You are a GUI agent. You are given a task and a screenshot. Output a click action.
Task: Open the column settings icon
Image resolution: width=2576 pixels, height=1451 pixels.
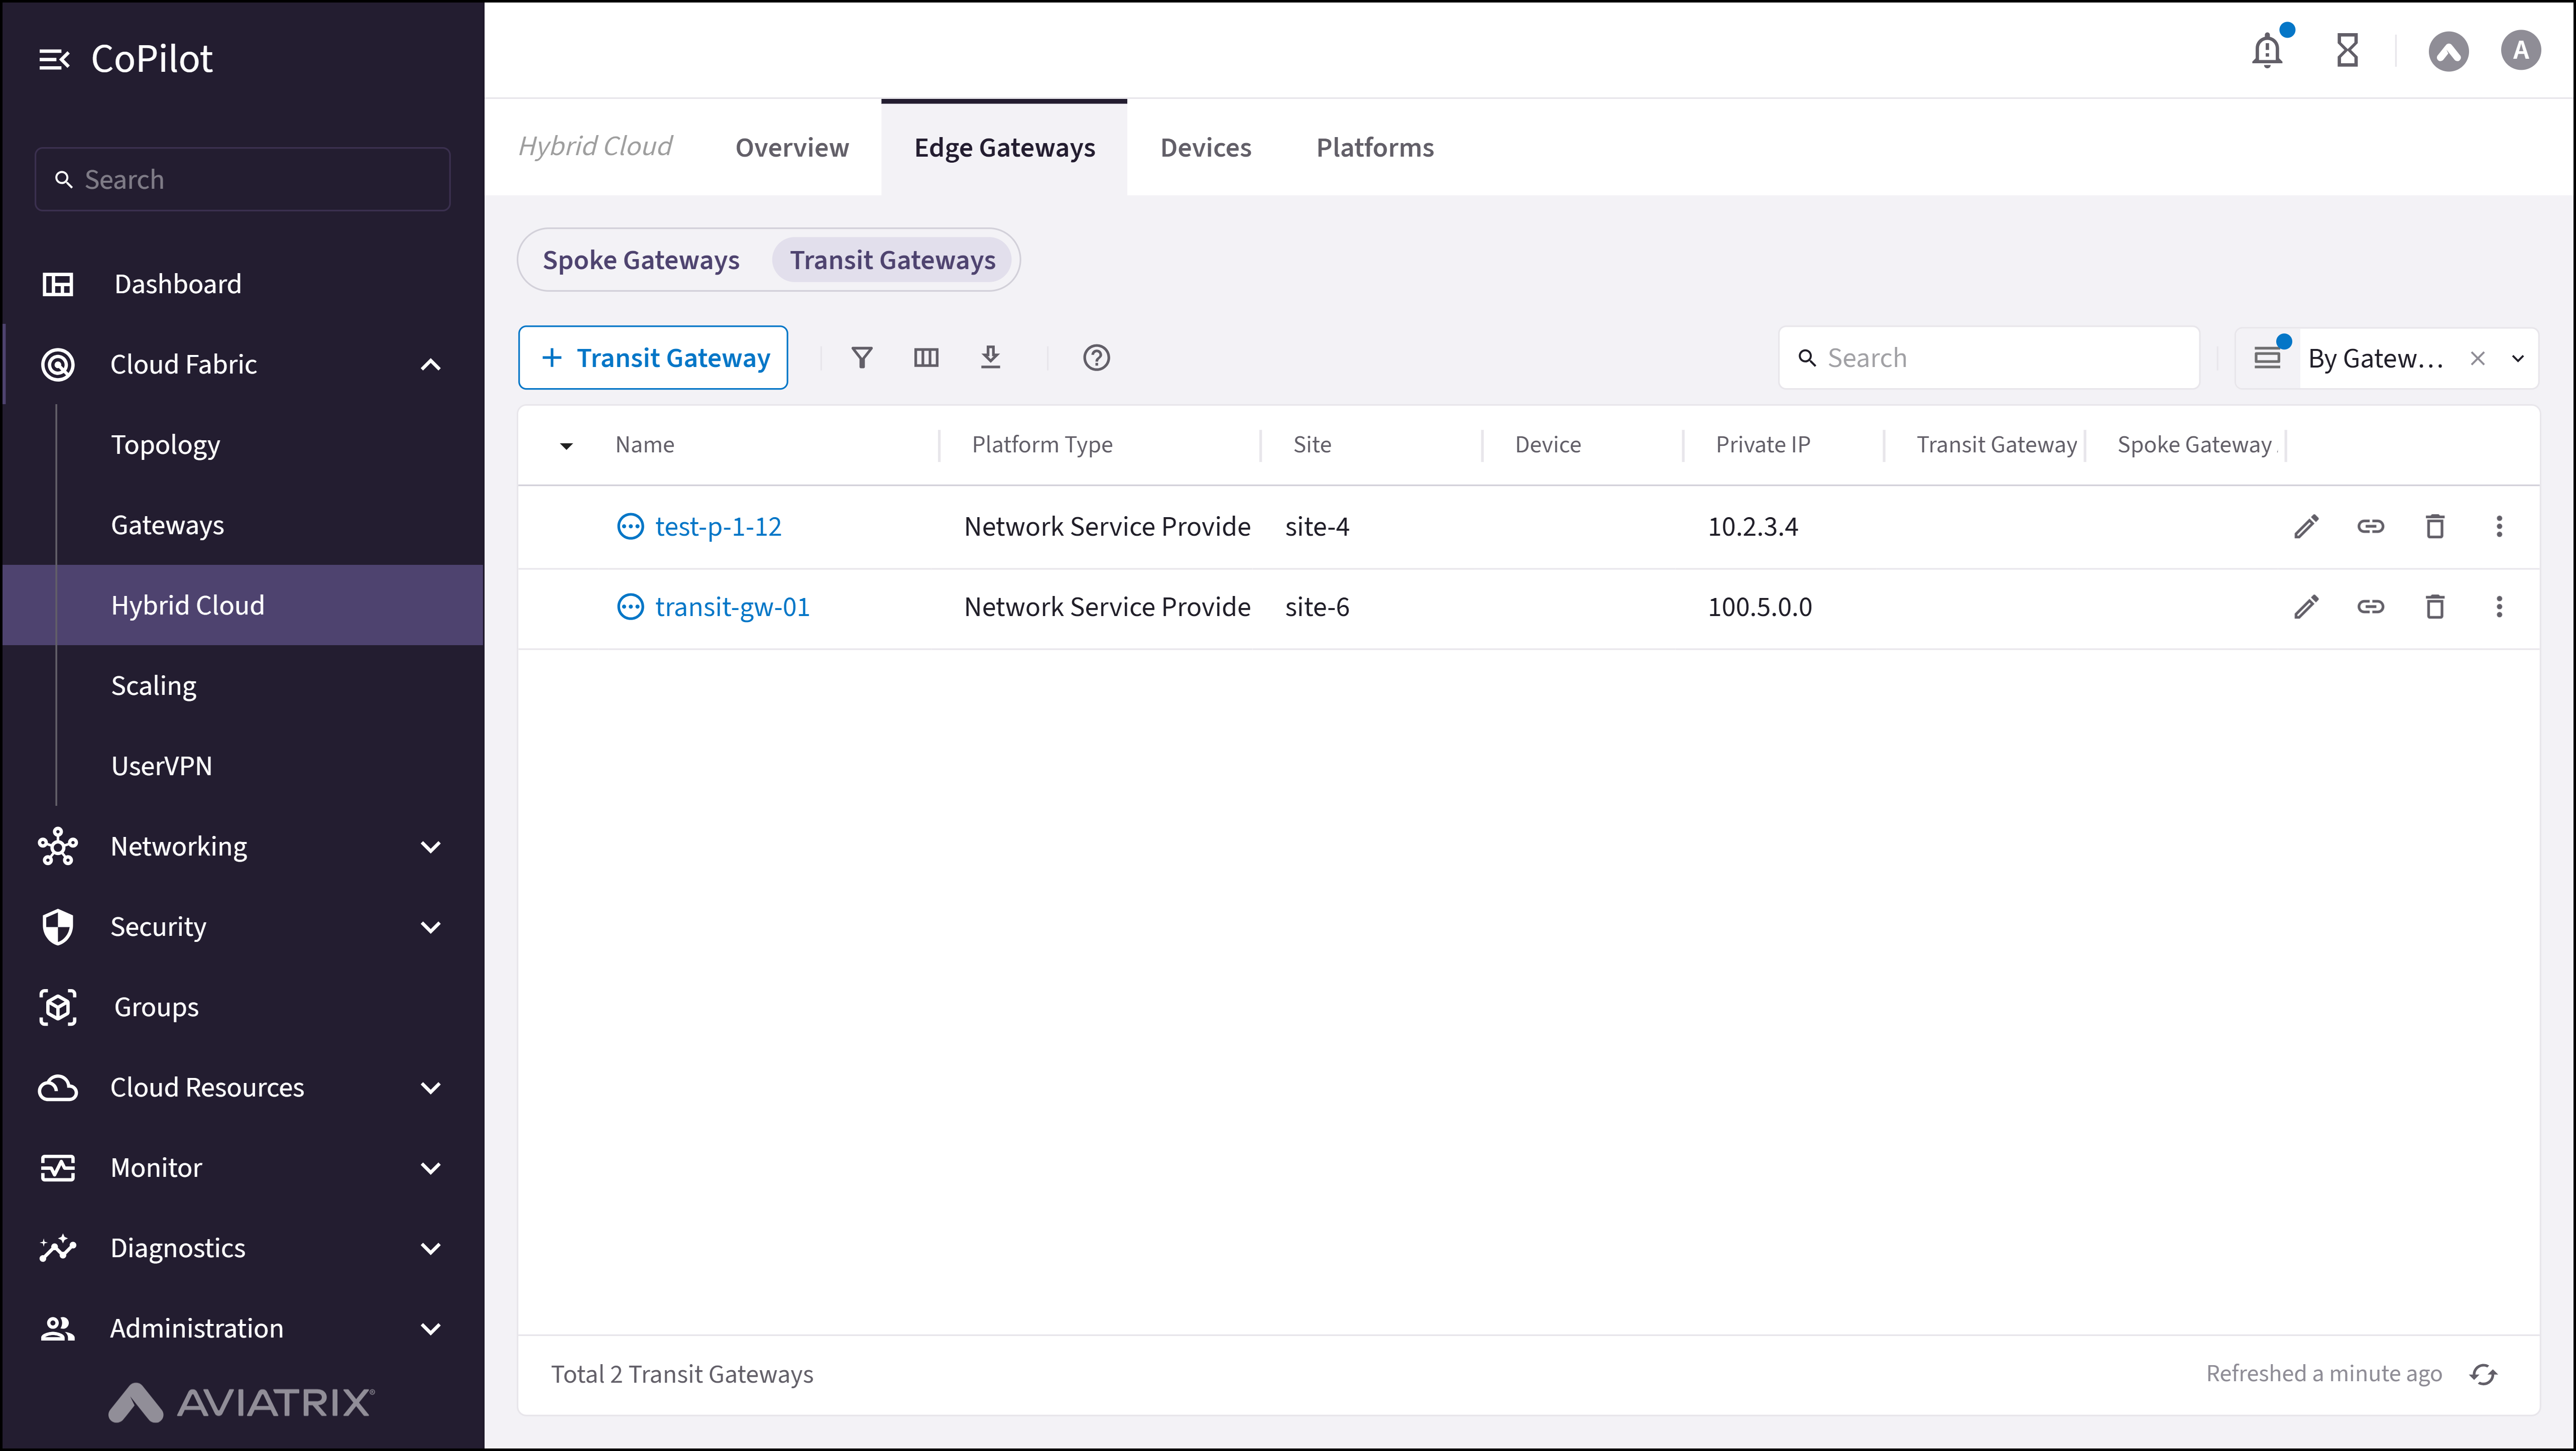click(x=926, y=357)
